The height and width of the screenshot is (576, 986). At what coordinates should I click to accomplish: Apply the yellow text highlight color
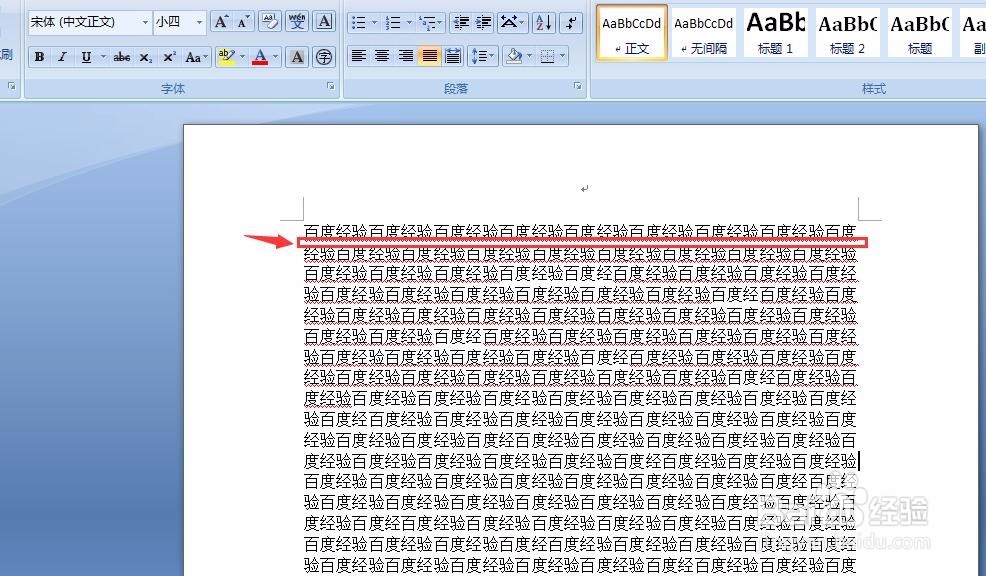225,57
